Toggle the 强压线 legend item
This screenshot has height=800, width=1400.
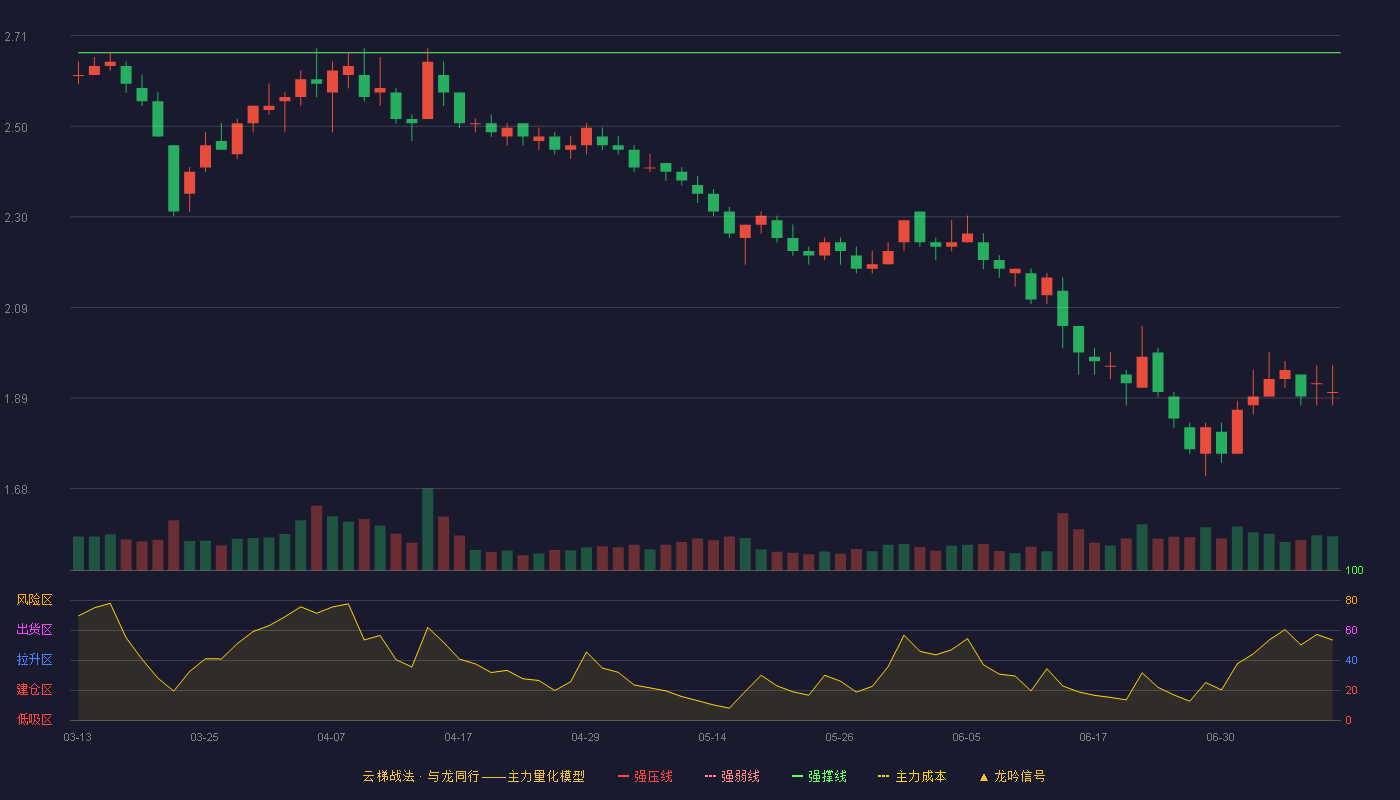(645, 776)
